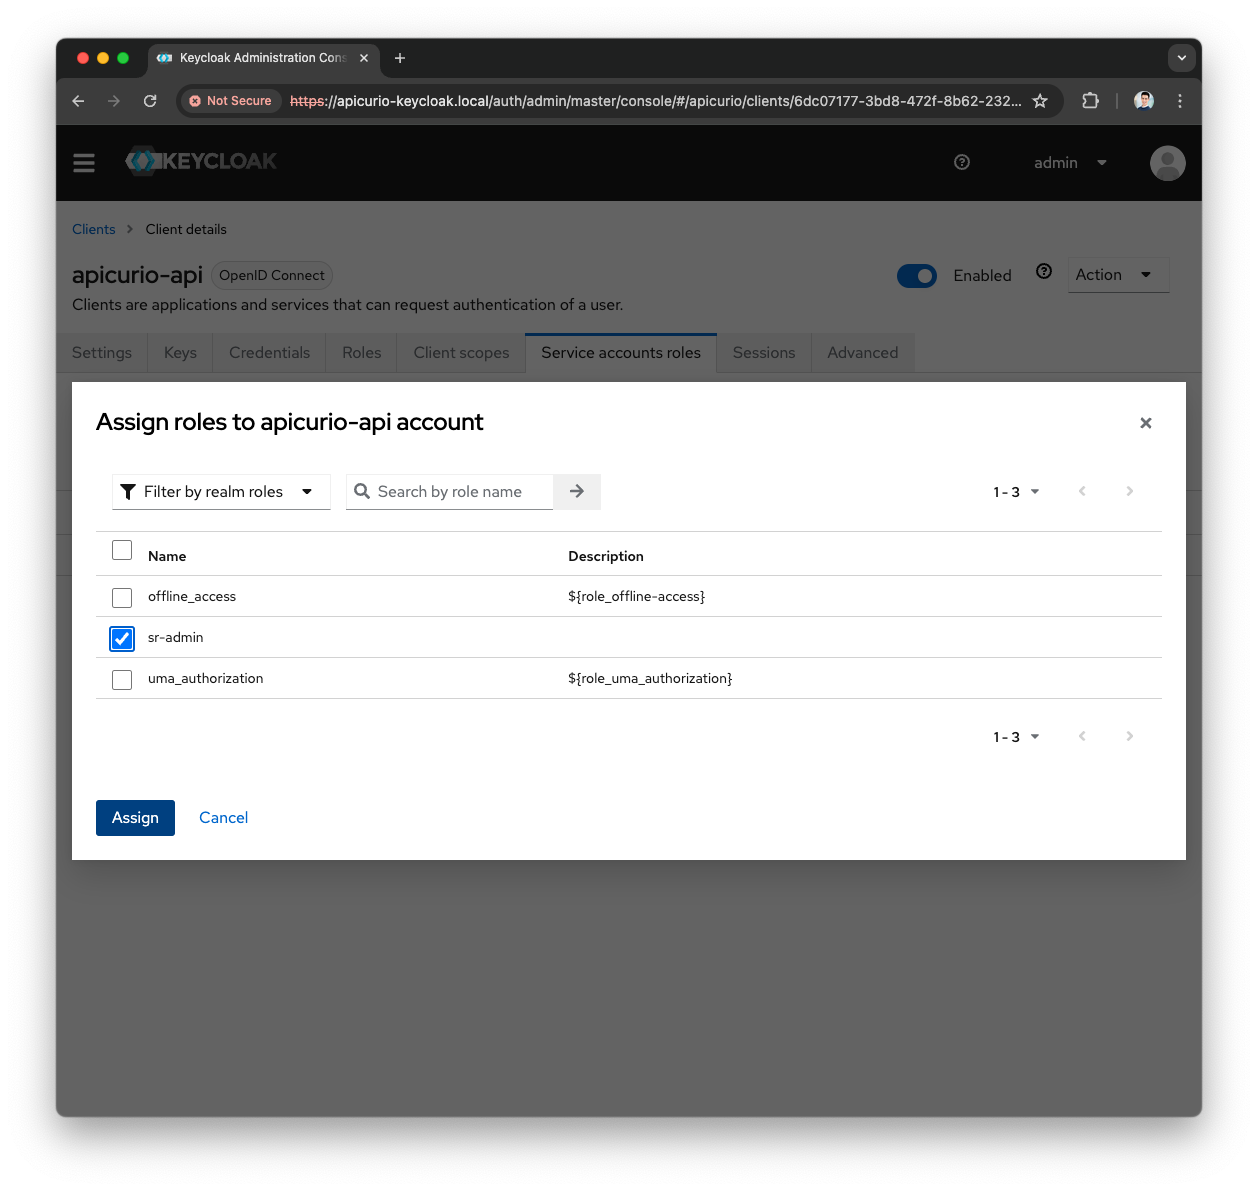Click the filter funnel icon
Viewport: 1258px width, 1191px height.
coord(127,491)
